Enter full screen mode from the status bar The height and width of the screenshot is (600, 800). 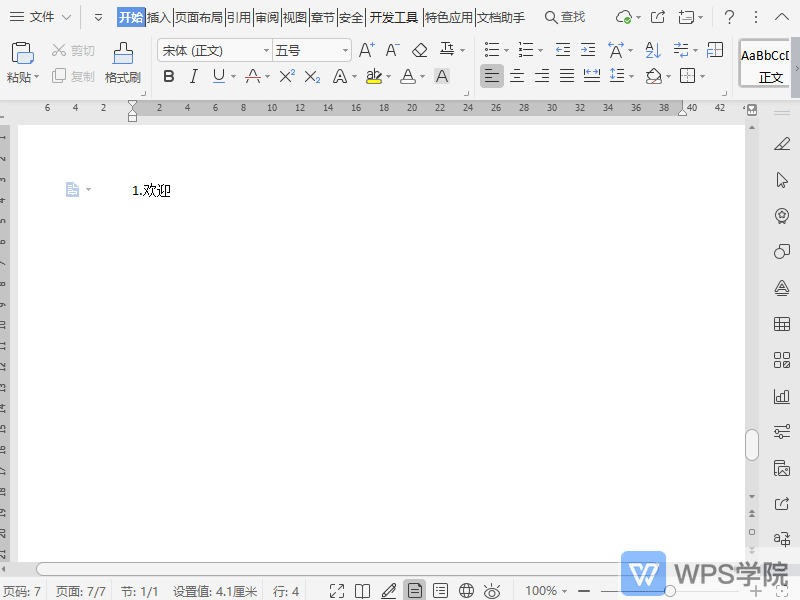pyautogui.click(x=337, y=590)
